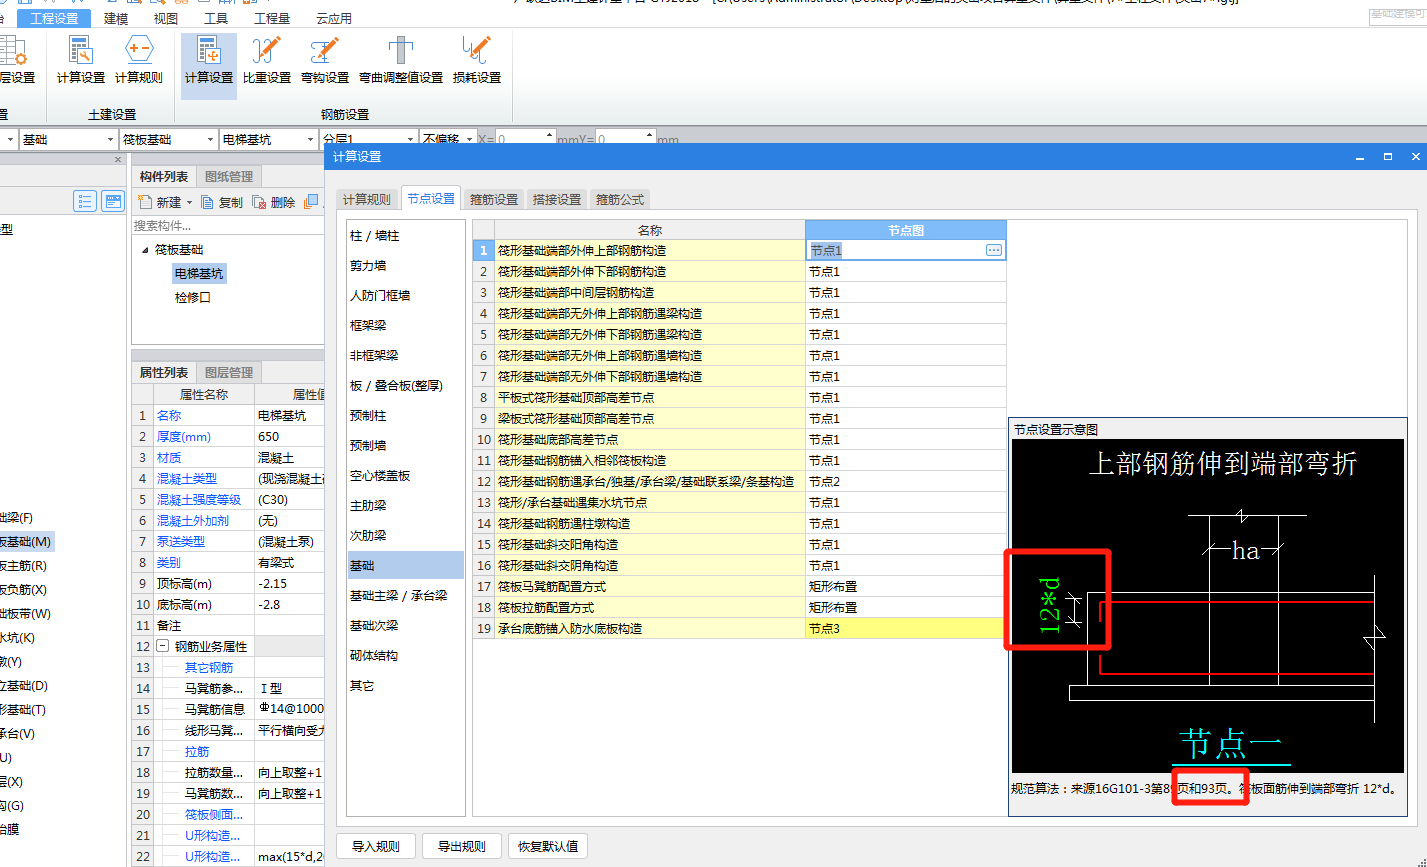This screenshot has width=1427, height=867.
Task: Open 工程设置 ribbon tab
Action: pyautogui.click(x=54, y=18)
